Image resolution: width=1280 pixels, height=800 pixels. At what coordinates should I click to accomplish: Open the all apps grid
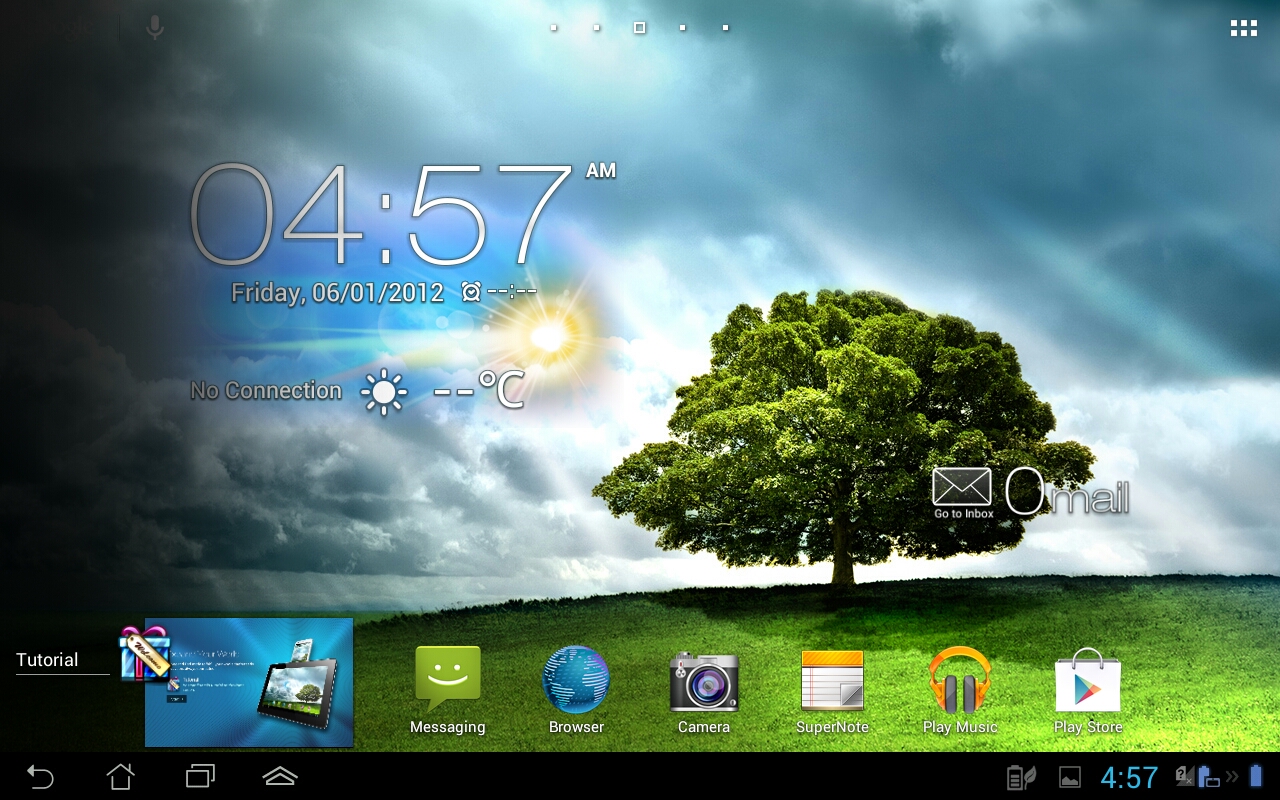coord(1244,28)
